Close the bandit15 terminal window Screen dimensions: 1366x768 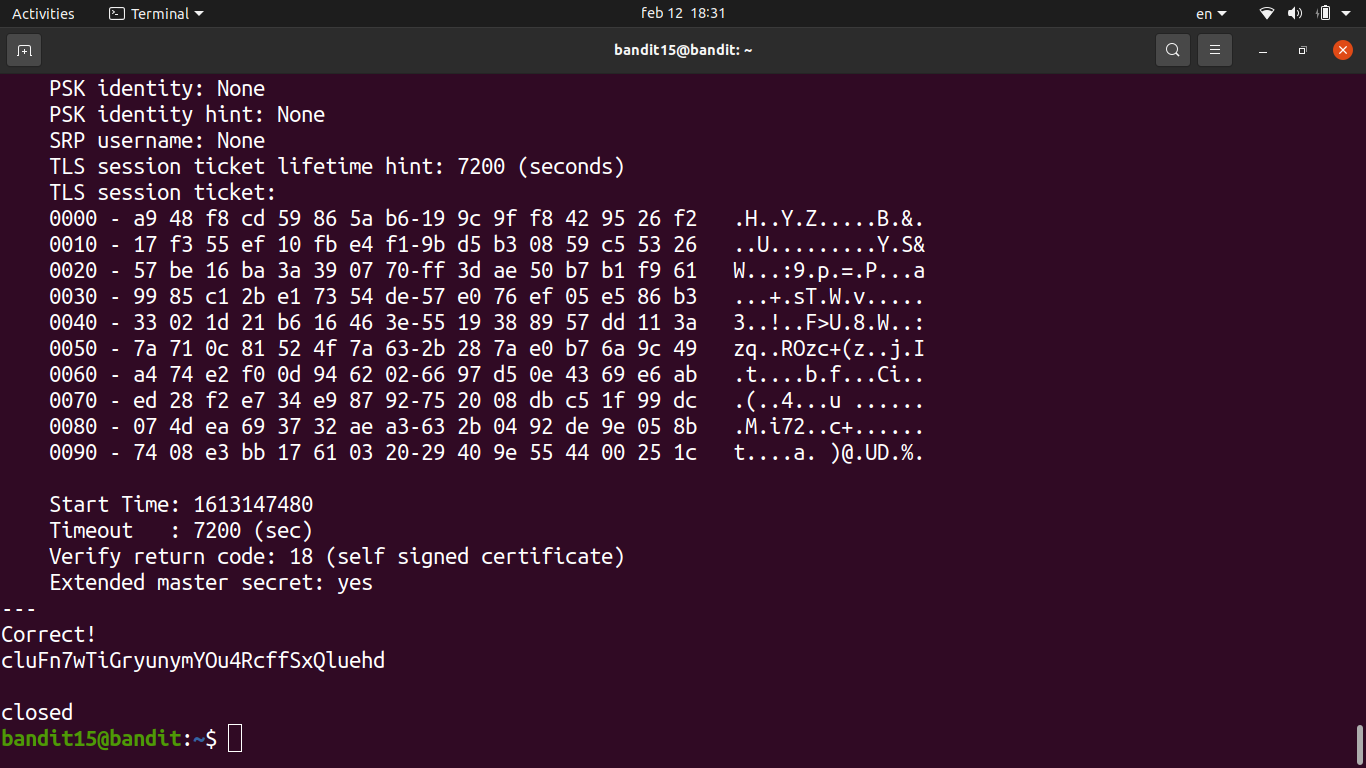point(1342,50)
